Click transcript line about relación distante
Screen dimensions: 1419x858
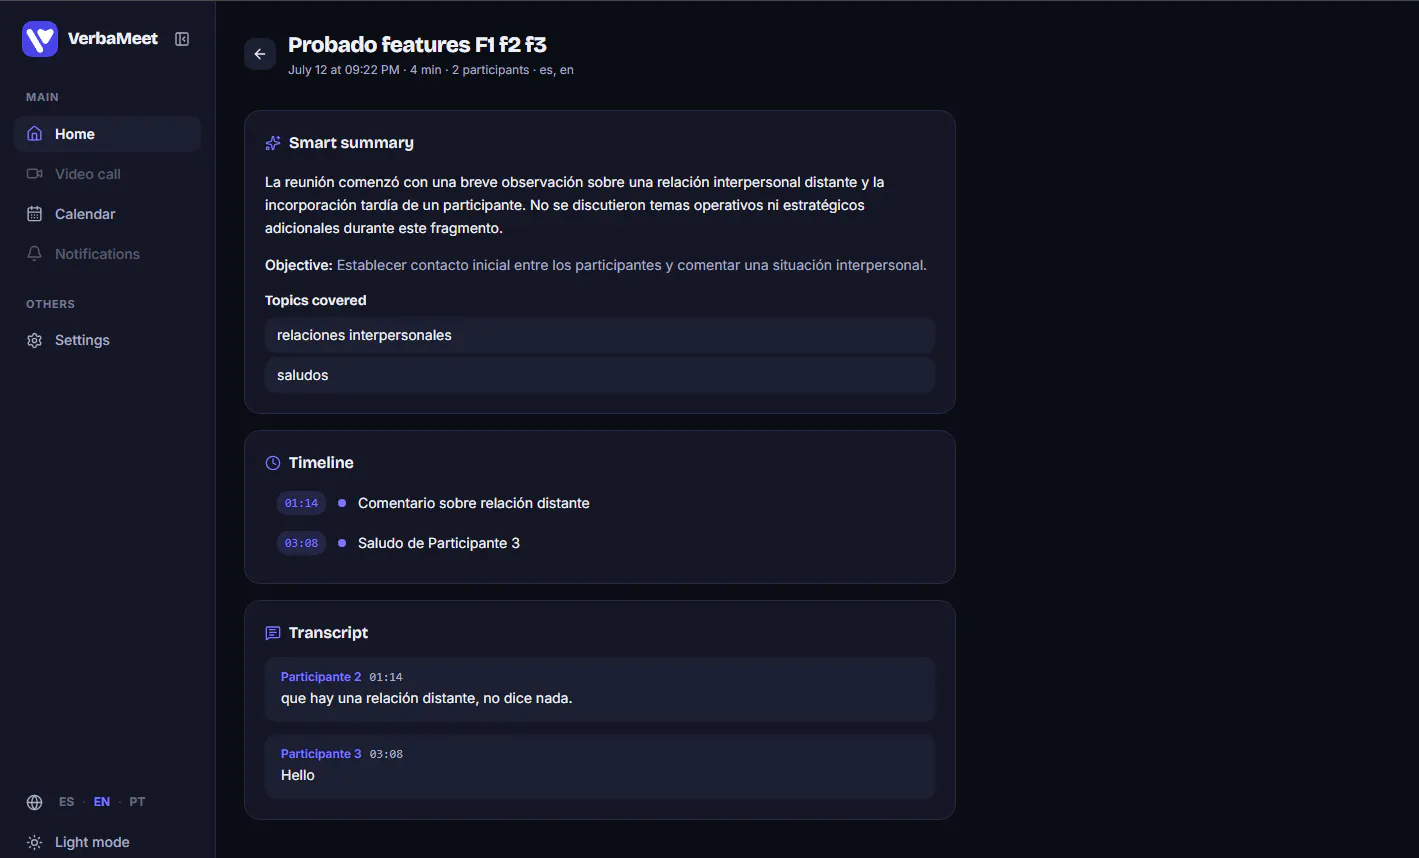[427, 698]
